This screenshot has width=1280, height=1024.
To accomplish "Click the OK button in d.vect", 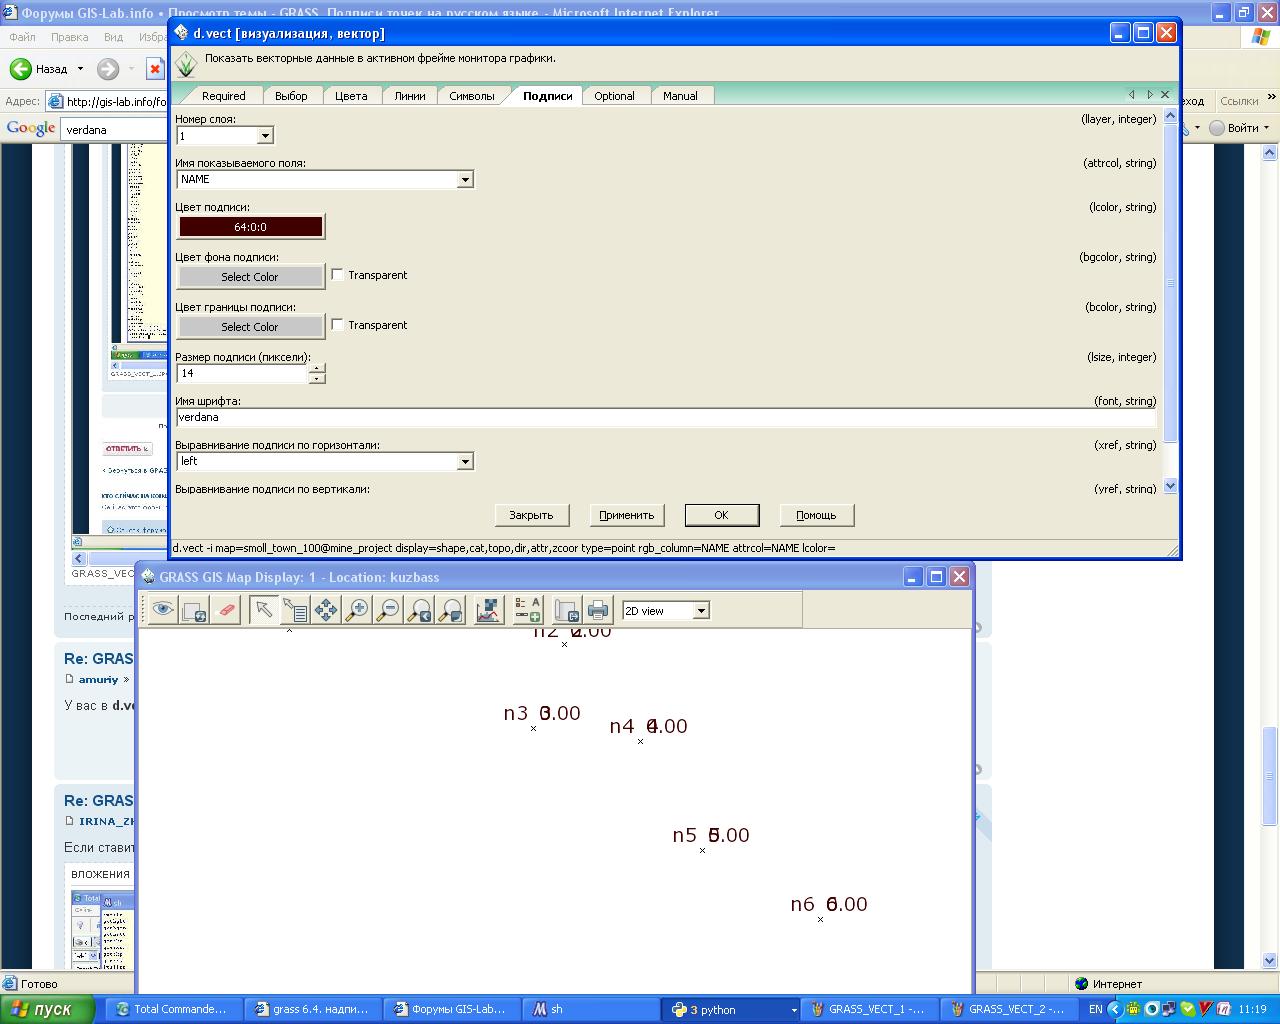I will (721, 515).
